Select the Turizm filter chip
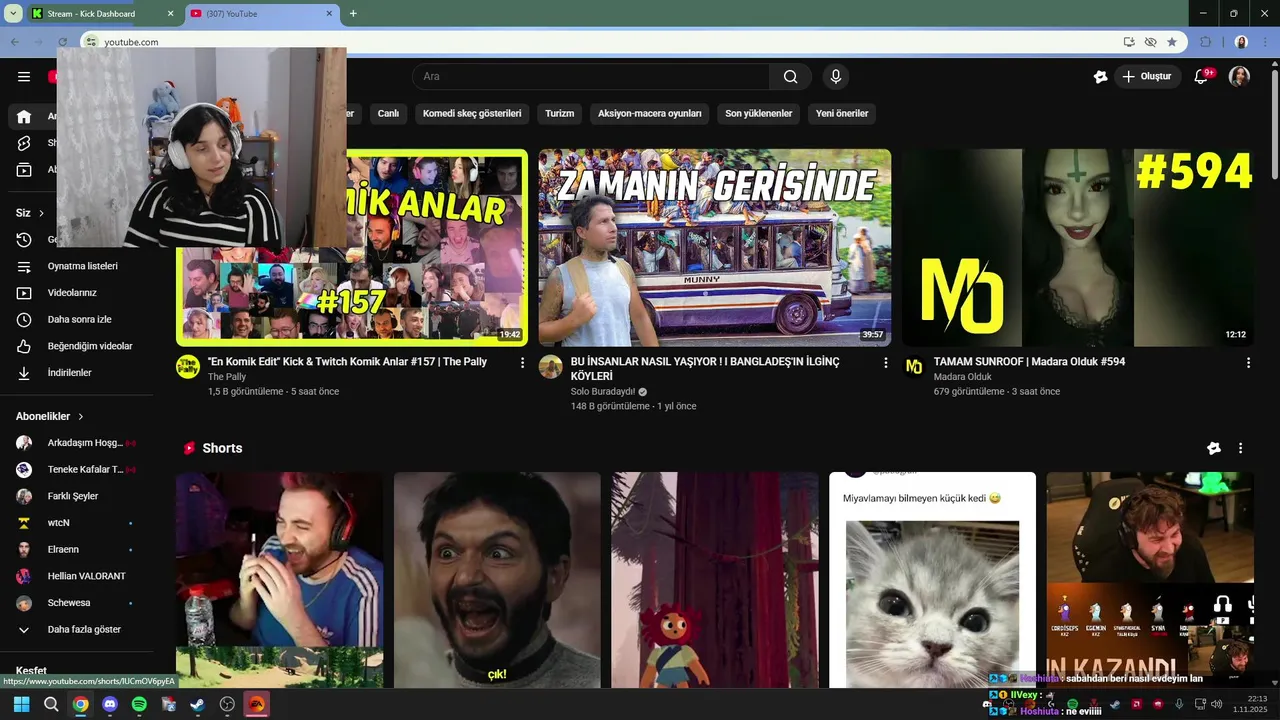The height and width of the screenshot is (720, 1280). [x=560, y=114]
